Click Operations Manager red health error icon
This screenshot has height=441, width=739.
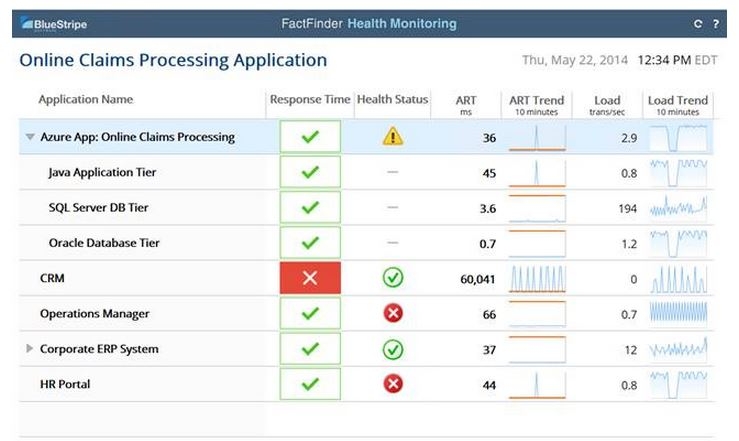pyautogui.click(x=393, y=313)
